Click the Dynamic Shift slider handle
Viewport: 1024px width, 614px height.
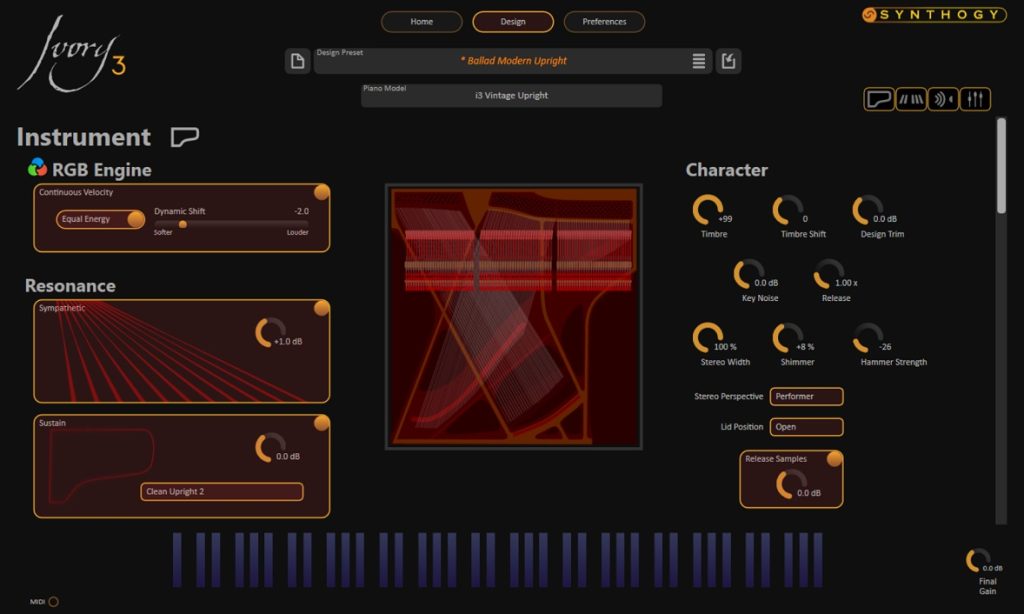[183, 224]
